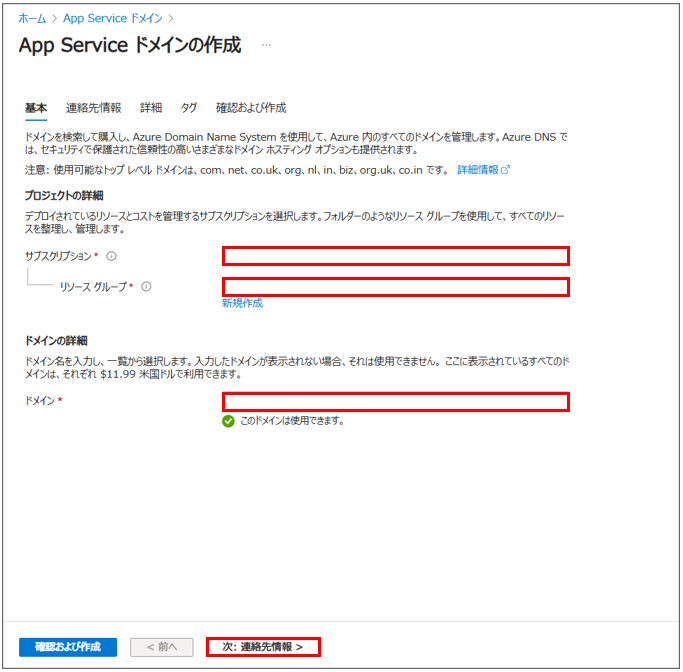Viewport: 683px width, 672px height.
Task: Click the < 前へ button
Action: click(x=162, y=647)
